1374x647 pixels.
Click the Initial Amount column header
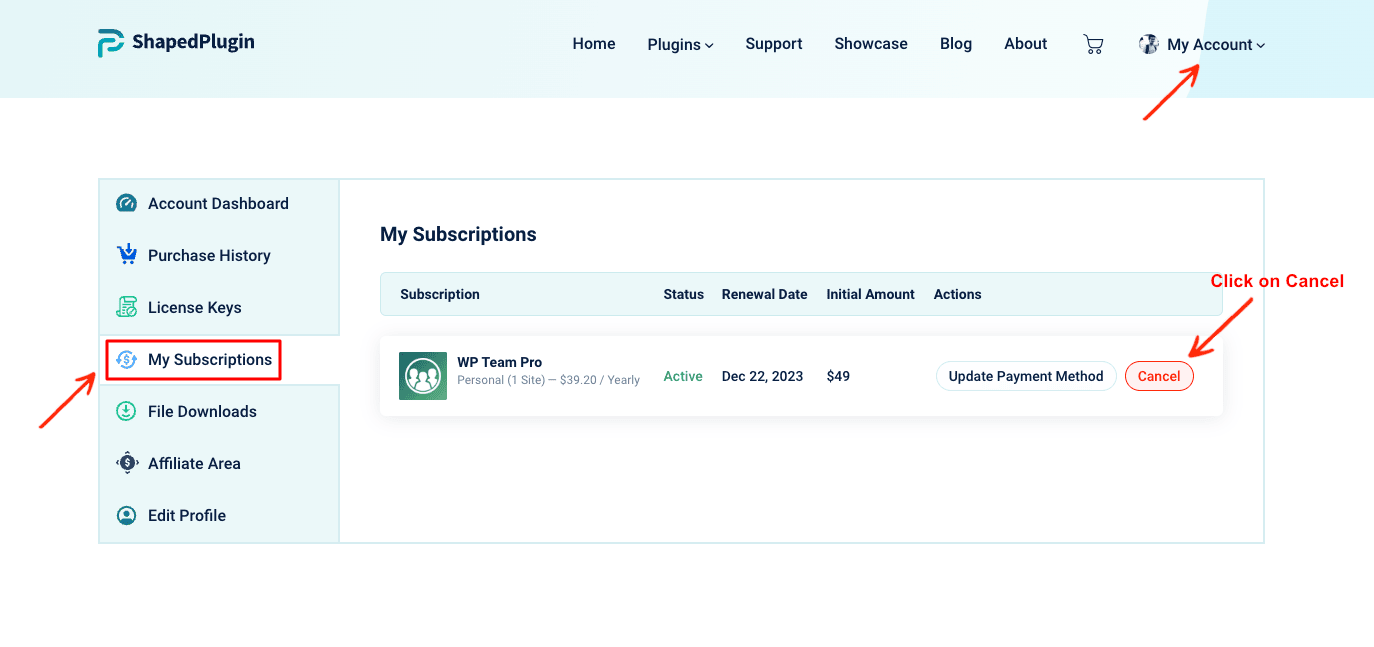click(871, 294)
